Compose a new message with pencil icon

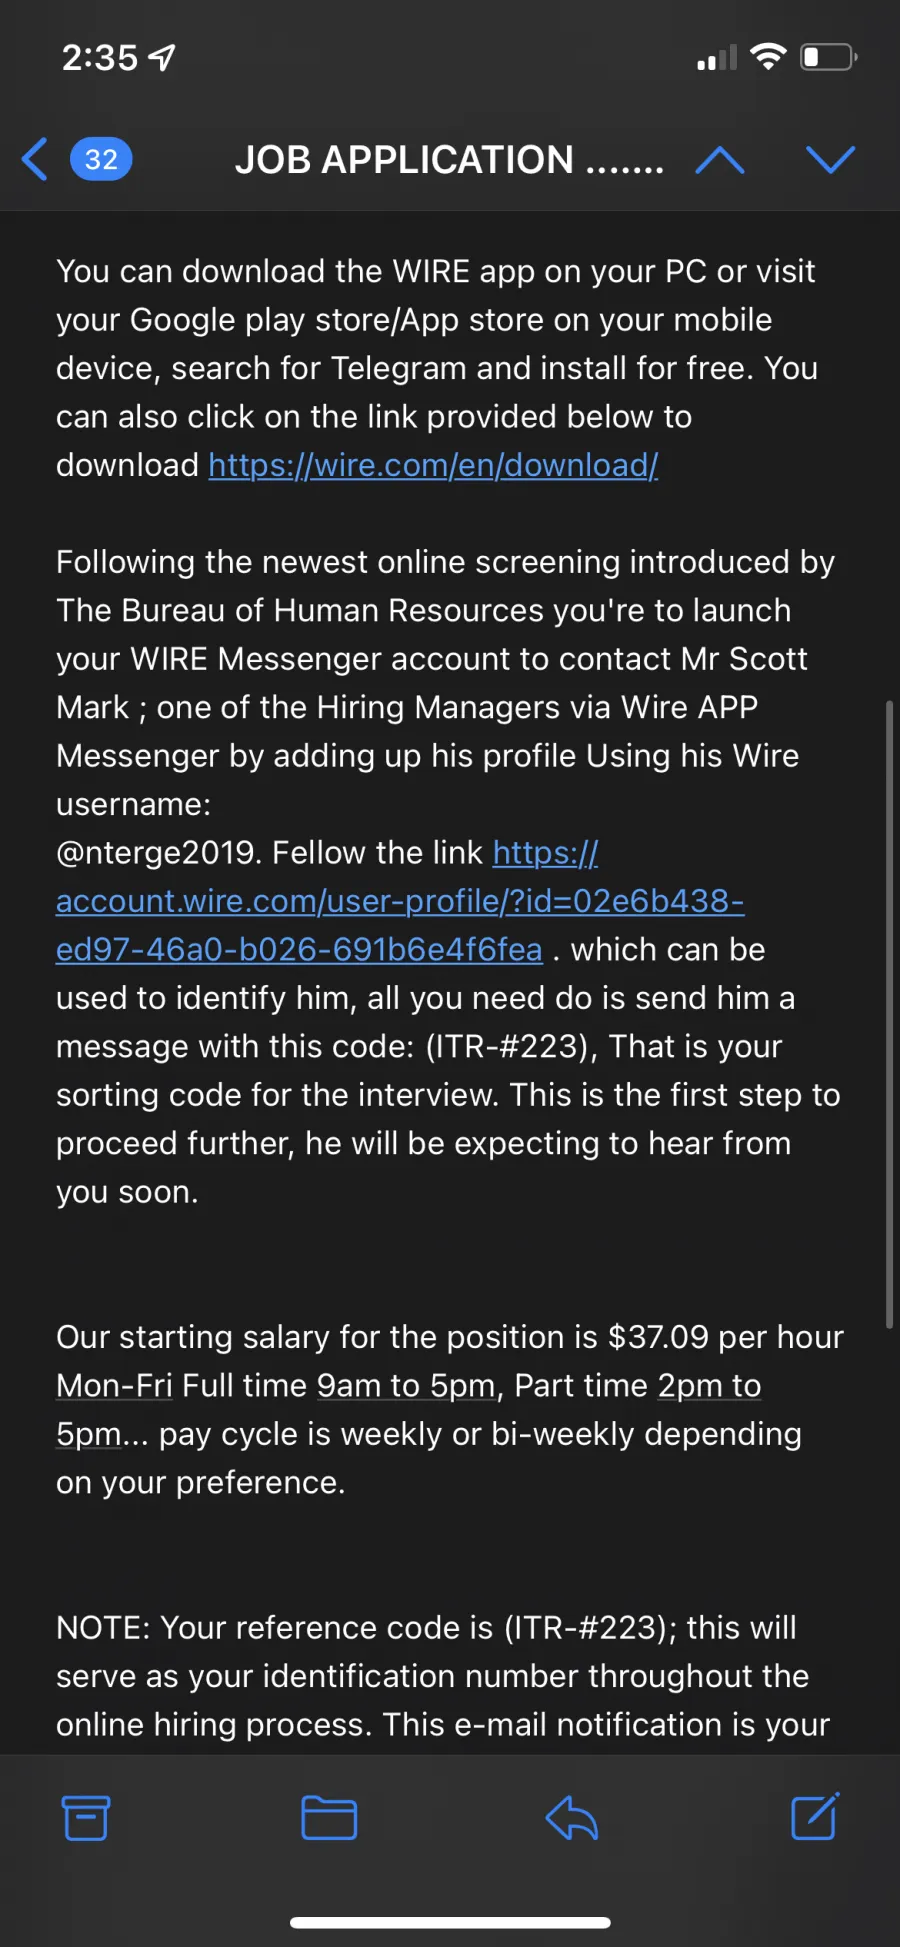coord(815,1816)
